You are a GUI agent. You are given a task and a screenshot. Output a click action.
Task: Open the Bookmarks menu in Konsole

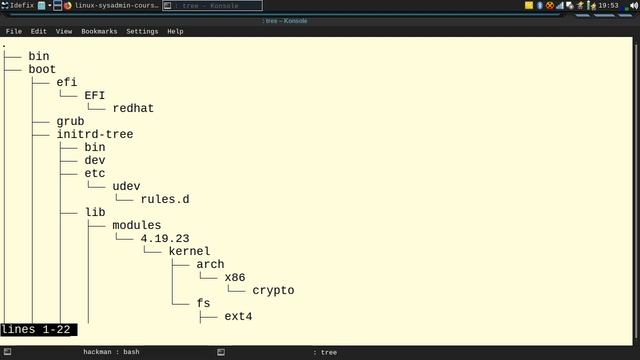[x=99, y=31]
